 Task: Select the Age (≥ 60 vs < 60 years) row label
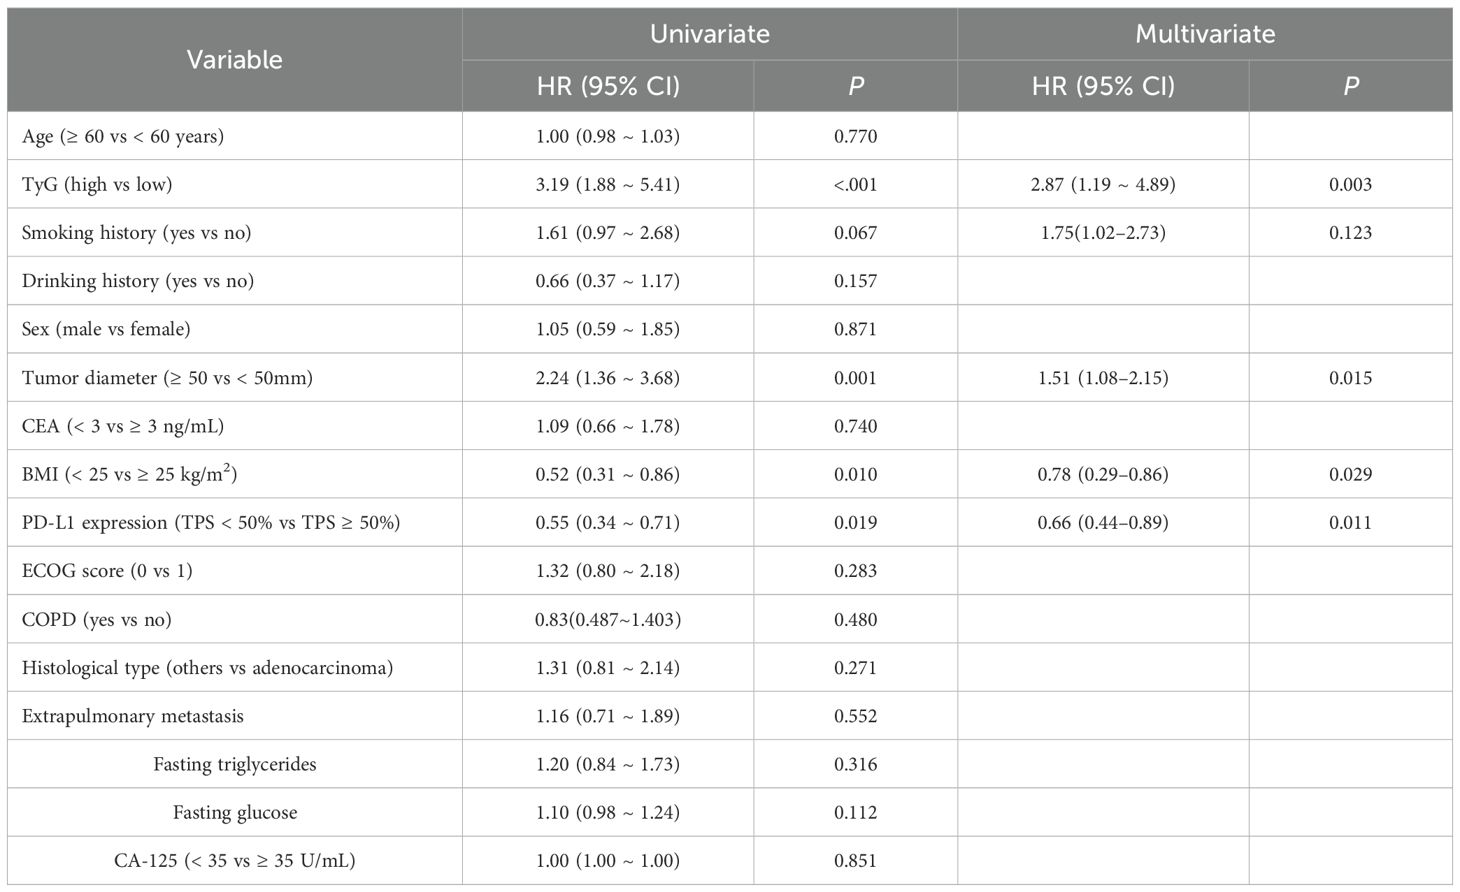(x=123, y=136)
